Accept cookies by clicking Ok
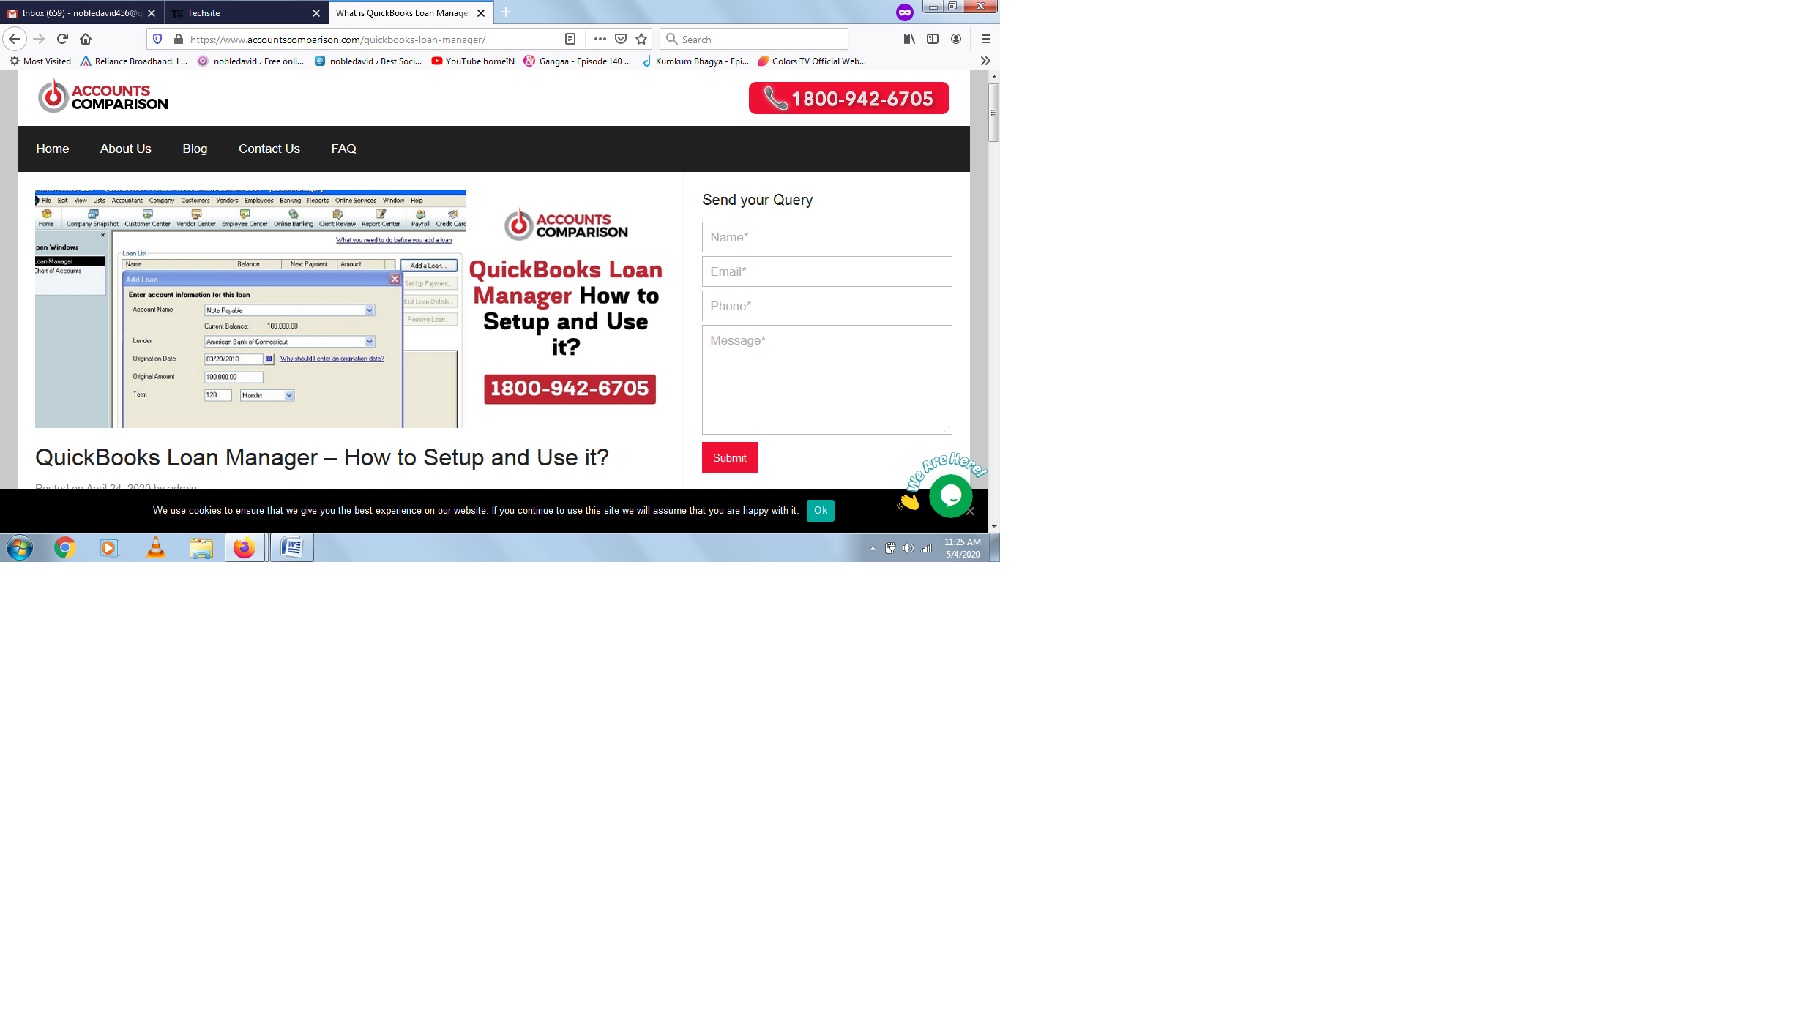This screenshot has width=1800, height=1010. coord(820,510)
